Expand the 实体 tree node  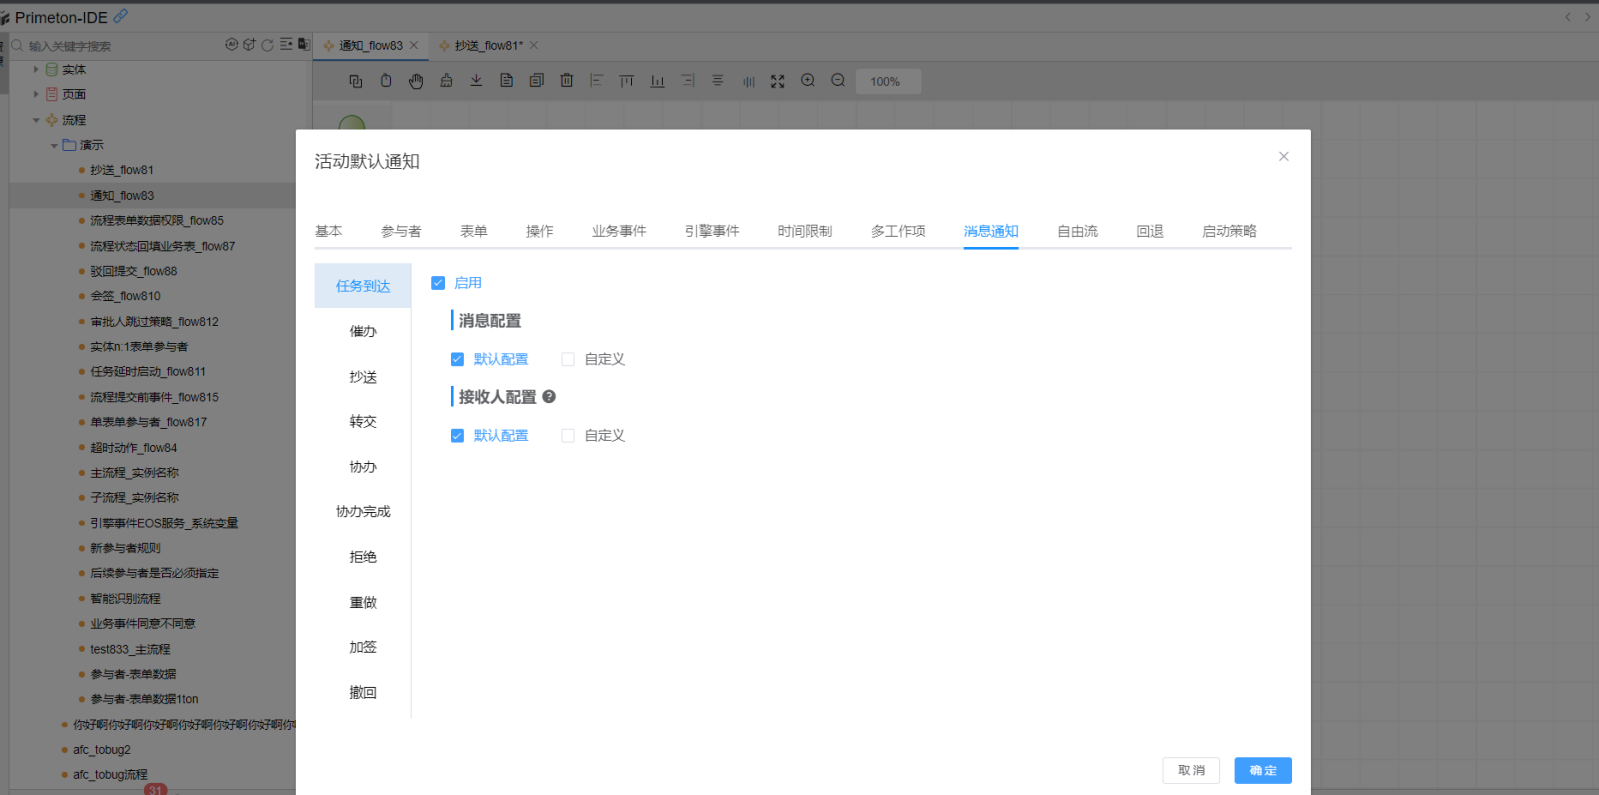tap(36, 69)
